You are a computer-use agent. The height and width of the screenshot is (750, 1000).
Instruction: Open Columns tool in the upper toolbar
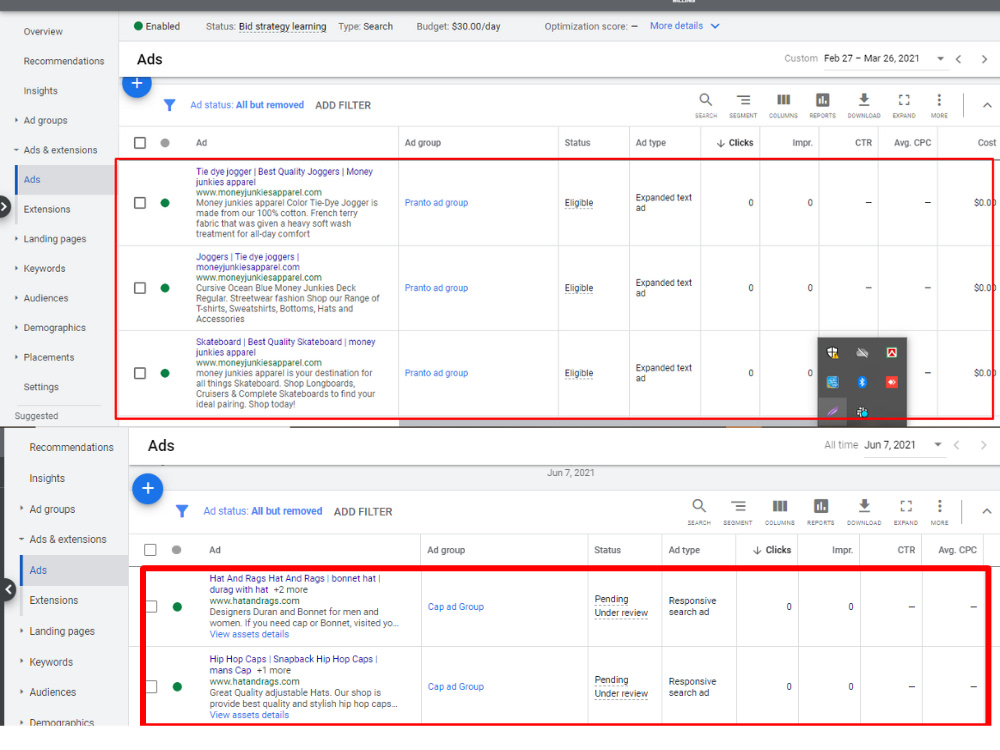[x=783, y=105]
